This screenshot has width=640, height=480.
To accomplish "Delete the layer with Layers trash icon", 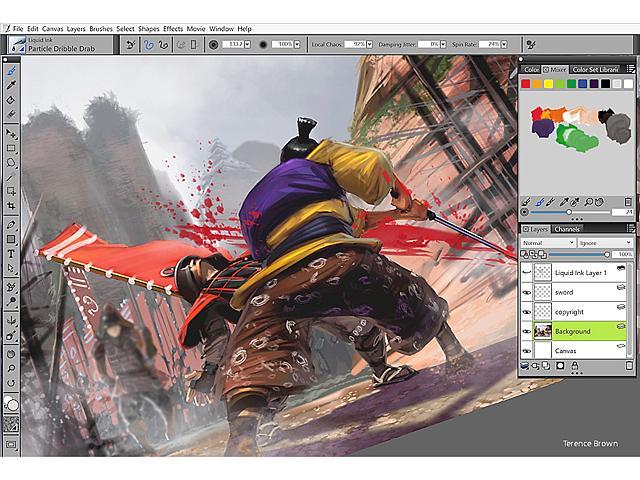I will click(x=629, y=365).
